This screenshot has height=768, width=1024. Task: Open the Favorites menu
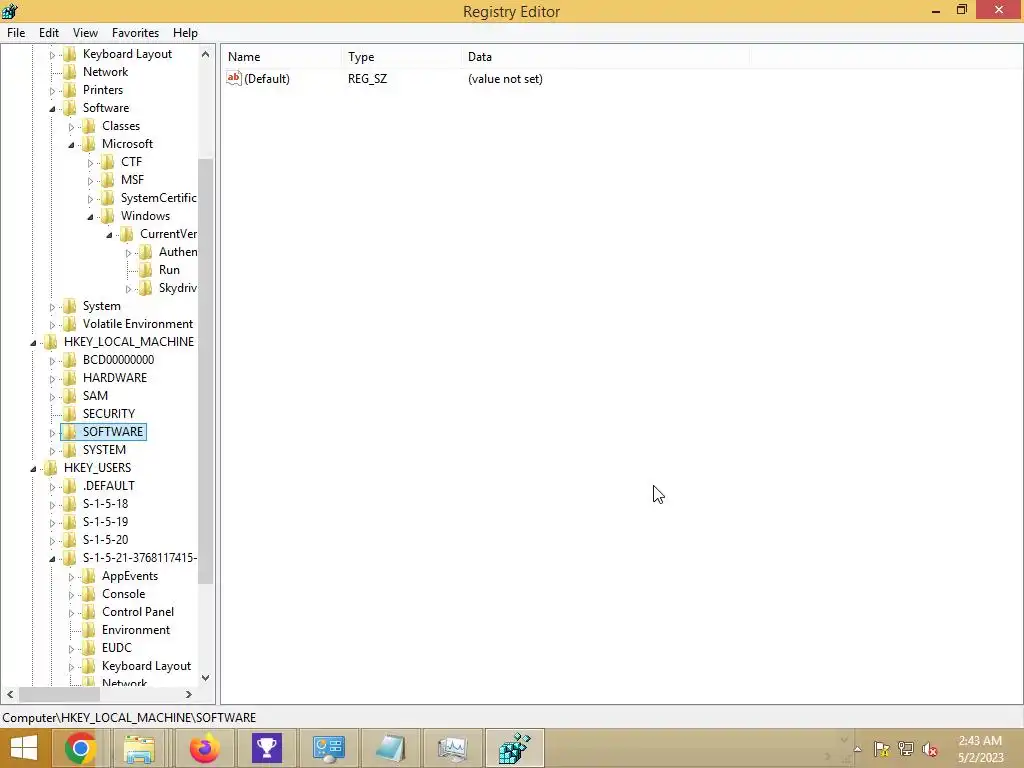click(x=135, y=33)
